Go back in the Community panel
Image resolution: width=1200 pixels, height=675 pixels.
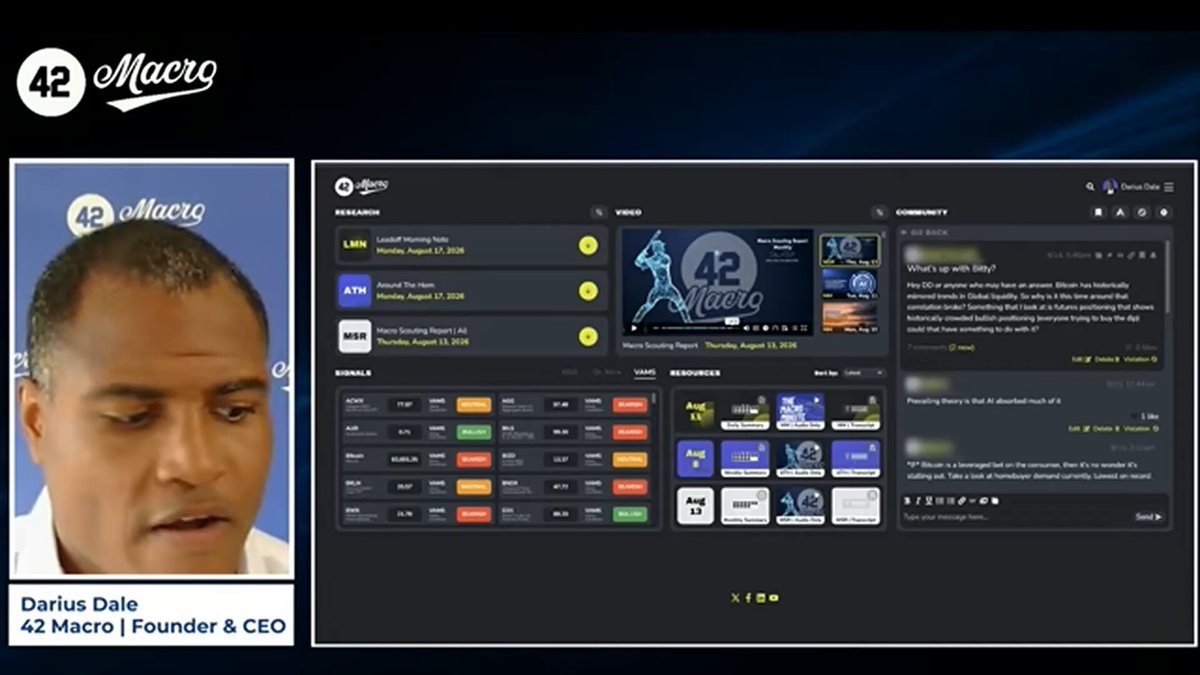pyautogui.click(x=925, y=232)
